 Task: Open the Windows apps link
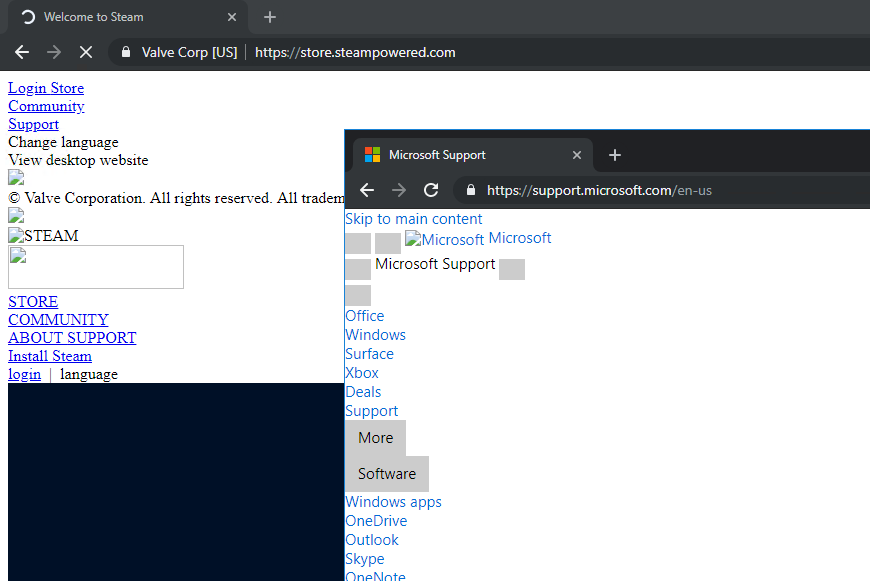[x=393, y=502]
